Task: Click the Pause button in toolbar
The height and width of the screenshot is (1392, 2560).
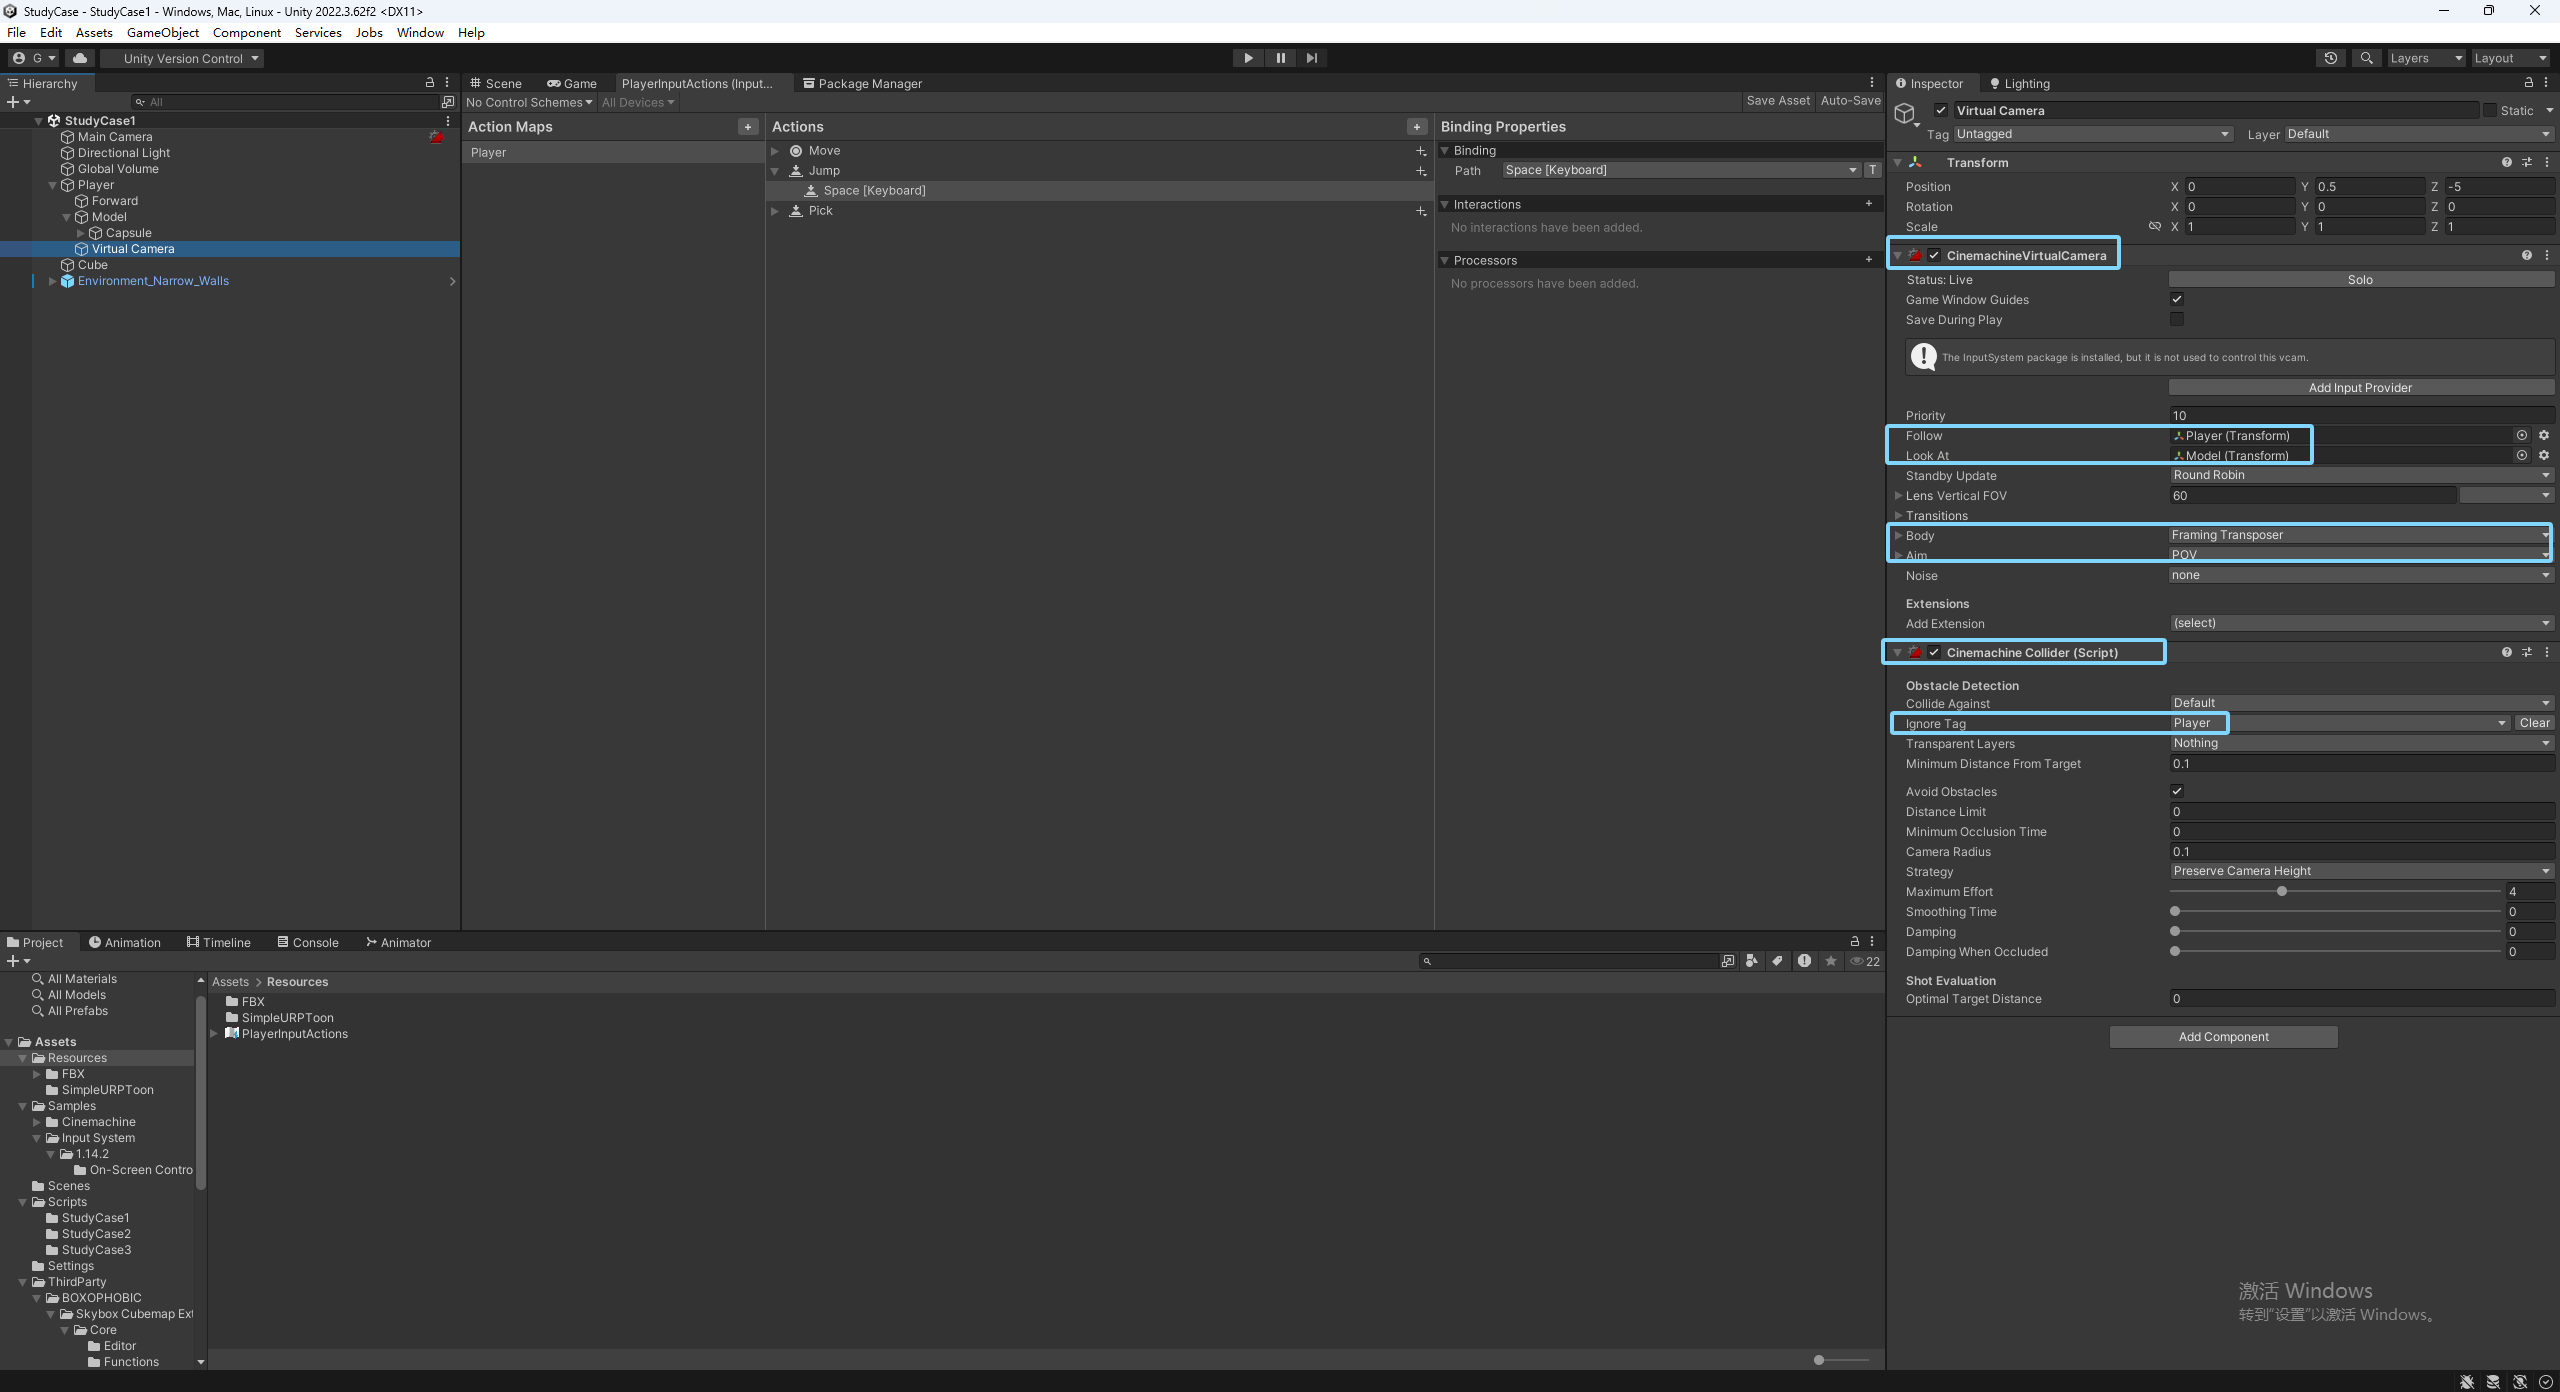Action: [x=1280, y=58]
